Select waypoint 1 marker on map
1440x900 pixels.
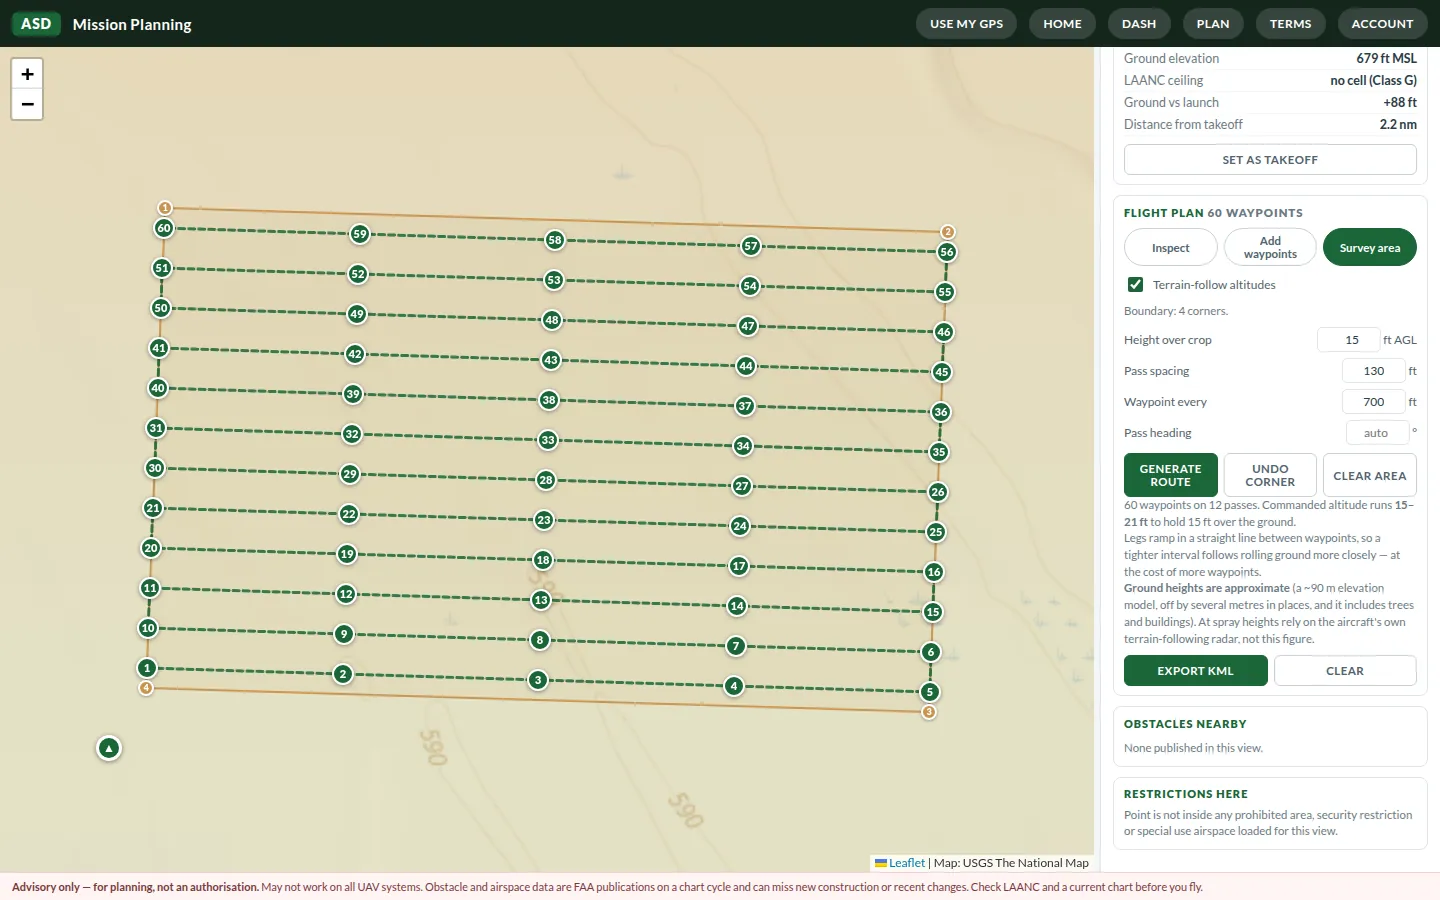[147, 668]
